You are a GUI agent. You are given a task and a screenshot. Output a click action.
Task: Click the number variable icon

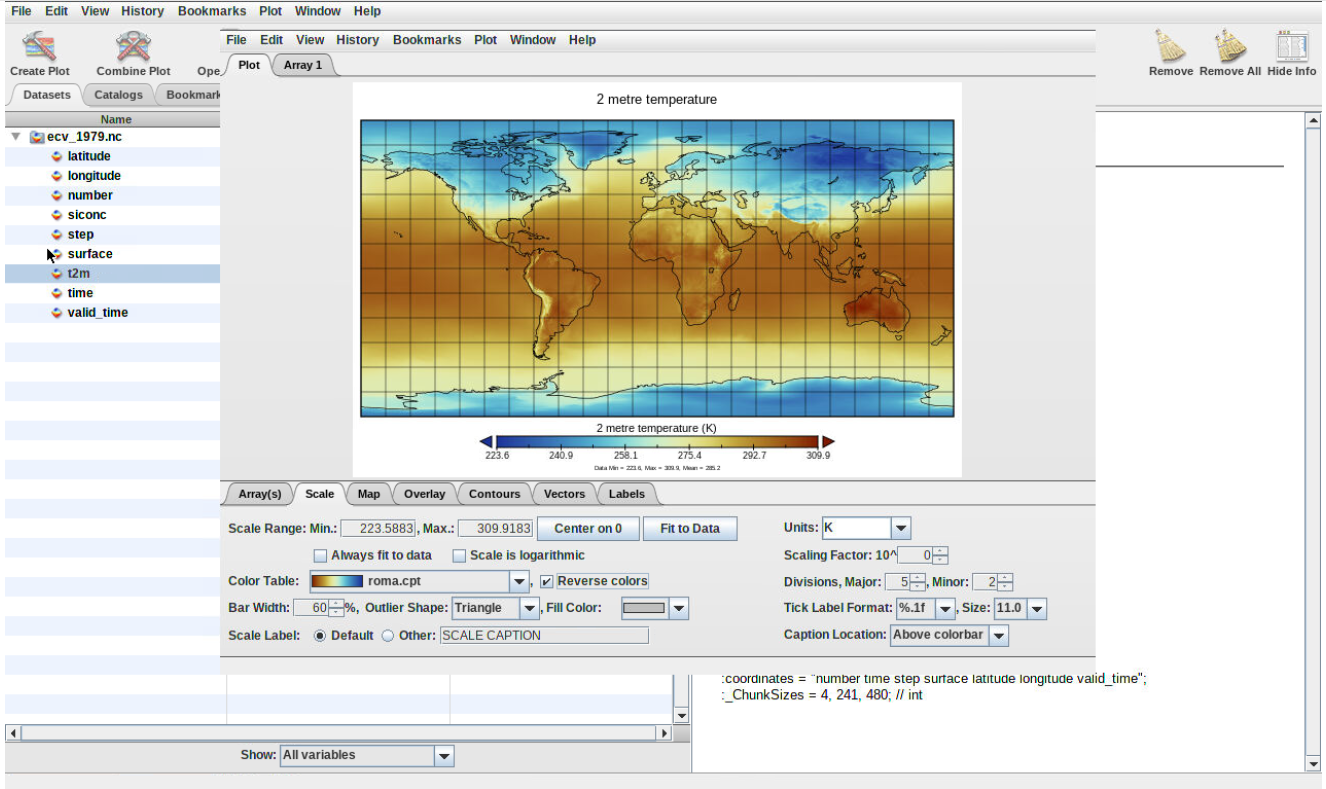(57, 195)
